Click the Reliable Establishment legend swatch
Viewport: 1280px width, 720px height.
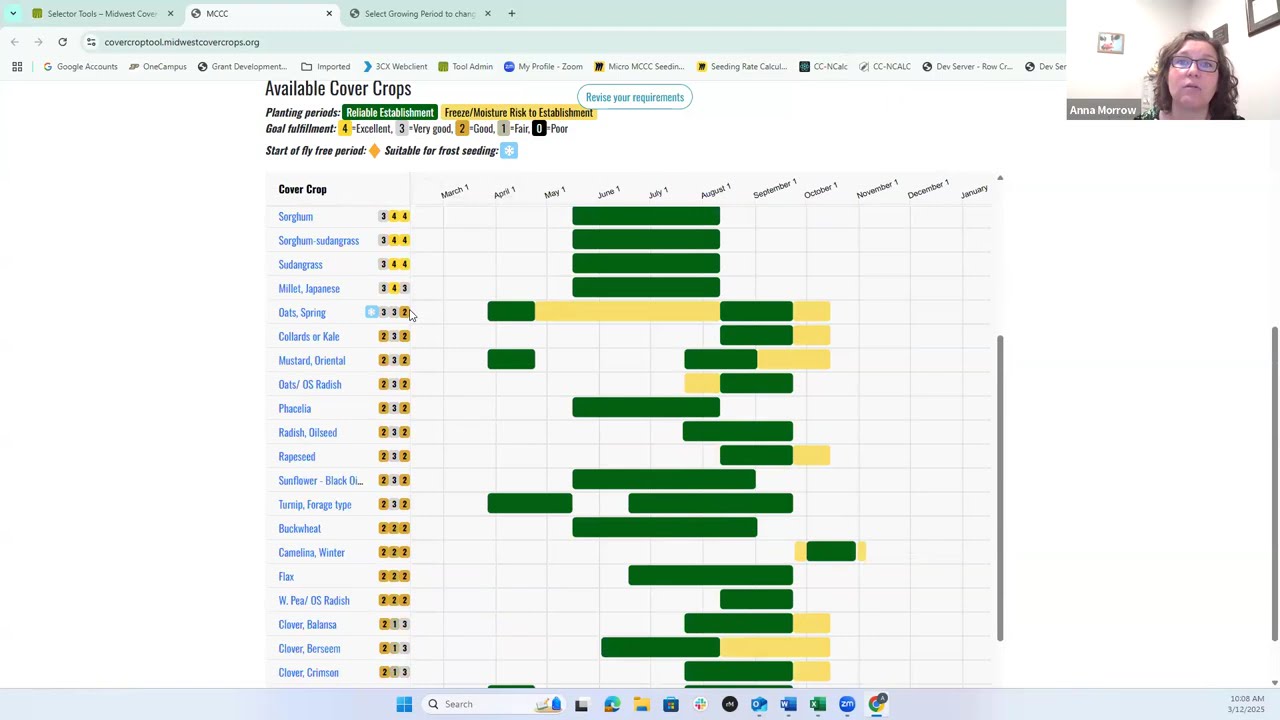(390, 112)
